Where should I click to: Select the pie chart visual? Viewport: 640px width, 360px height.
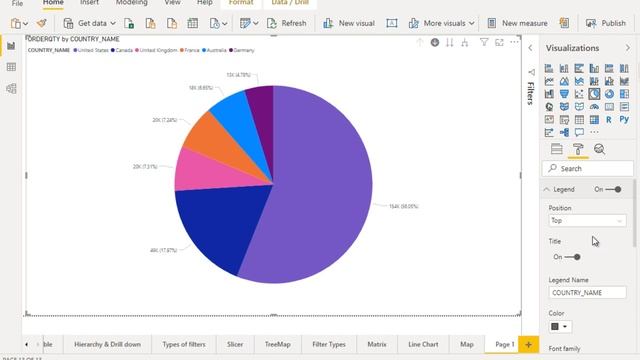click(594, 94)
